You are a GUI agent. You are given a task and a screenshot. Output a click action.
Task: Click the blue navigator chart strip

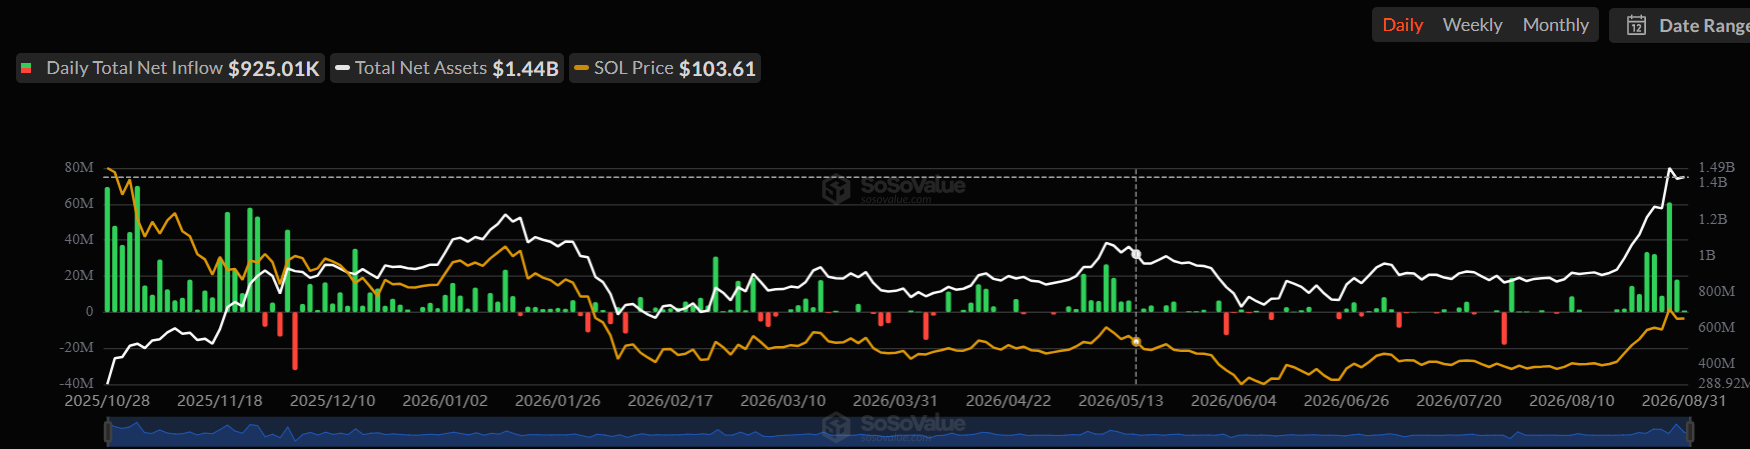pyautogui.click(x=899, y=432)
